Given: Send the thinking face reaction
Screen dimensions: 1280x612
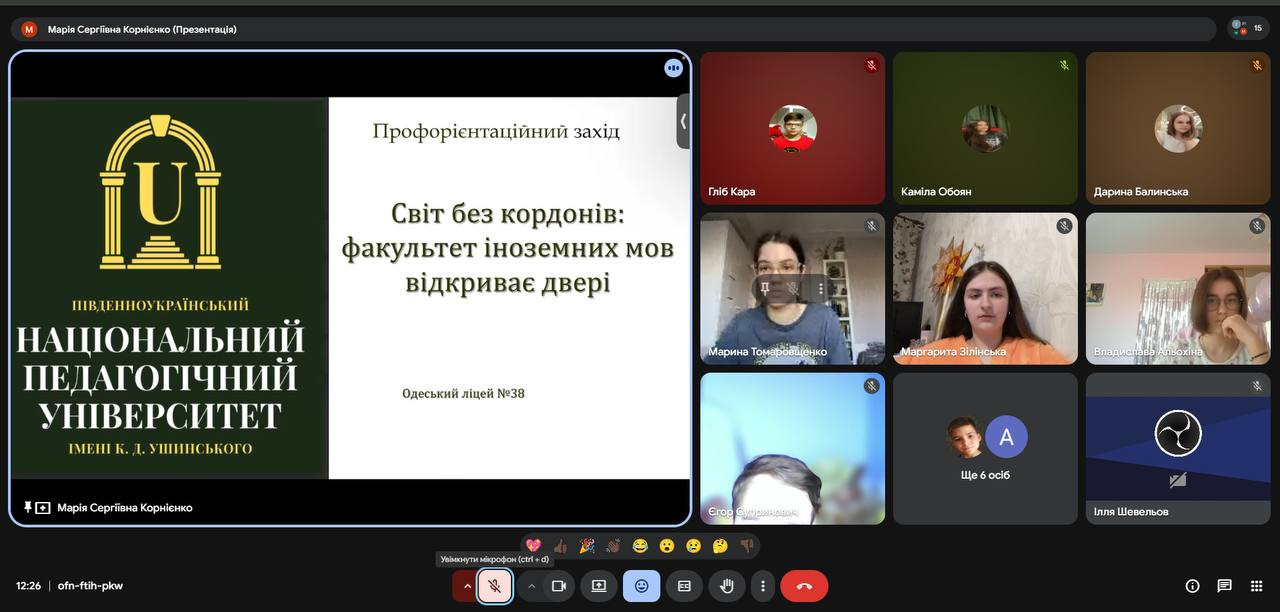Looking at the screenshot, I should pos(720,546).
